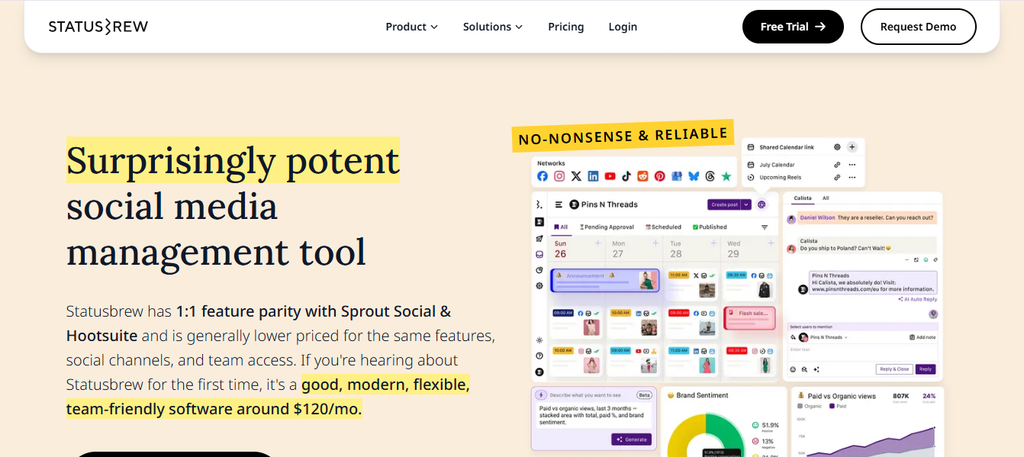Start the Free Trial

793,27
